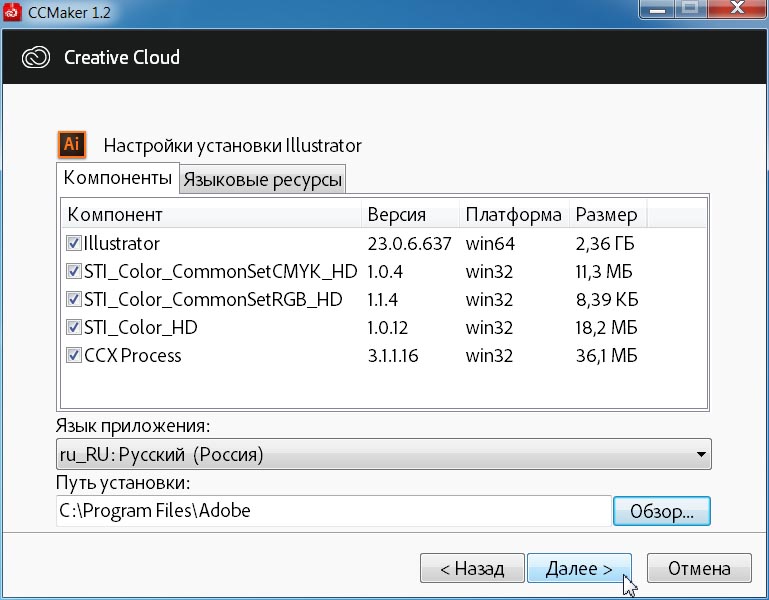Select the STI_Color_HD row label
The image size is (769, 600).
coord(141,327)
